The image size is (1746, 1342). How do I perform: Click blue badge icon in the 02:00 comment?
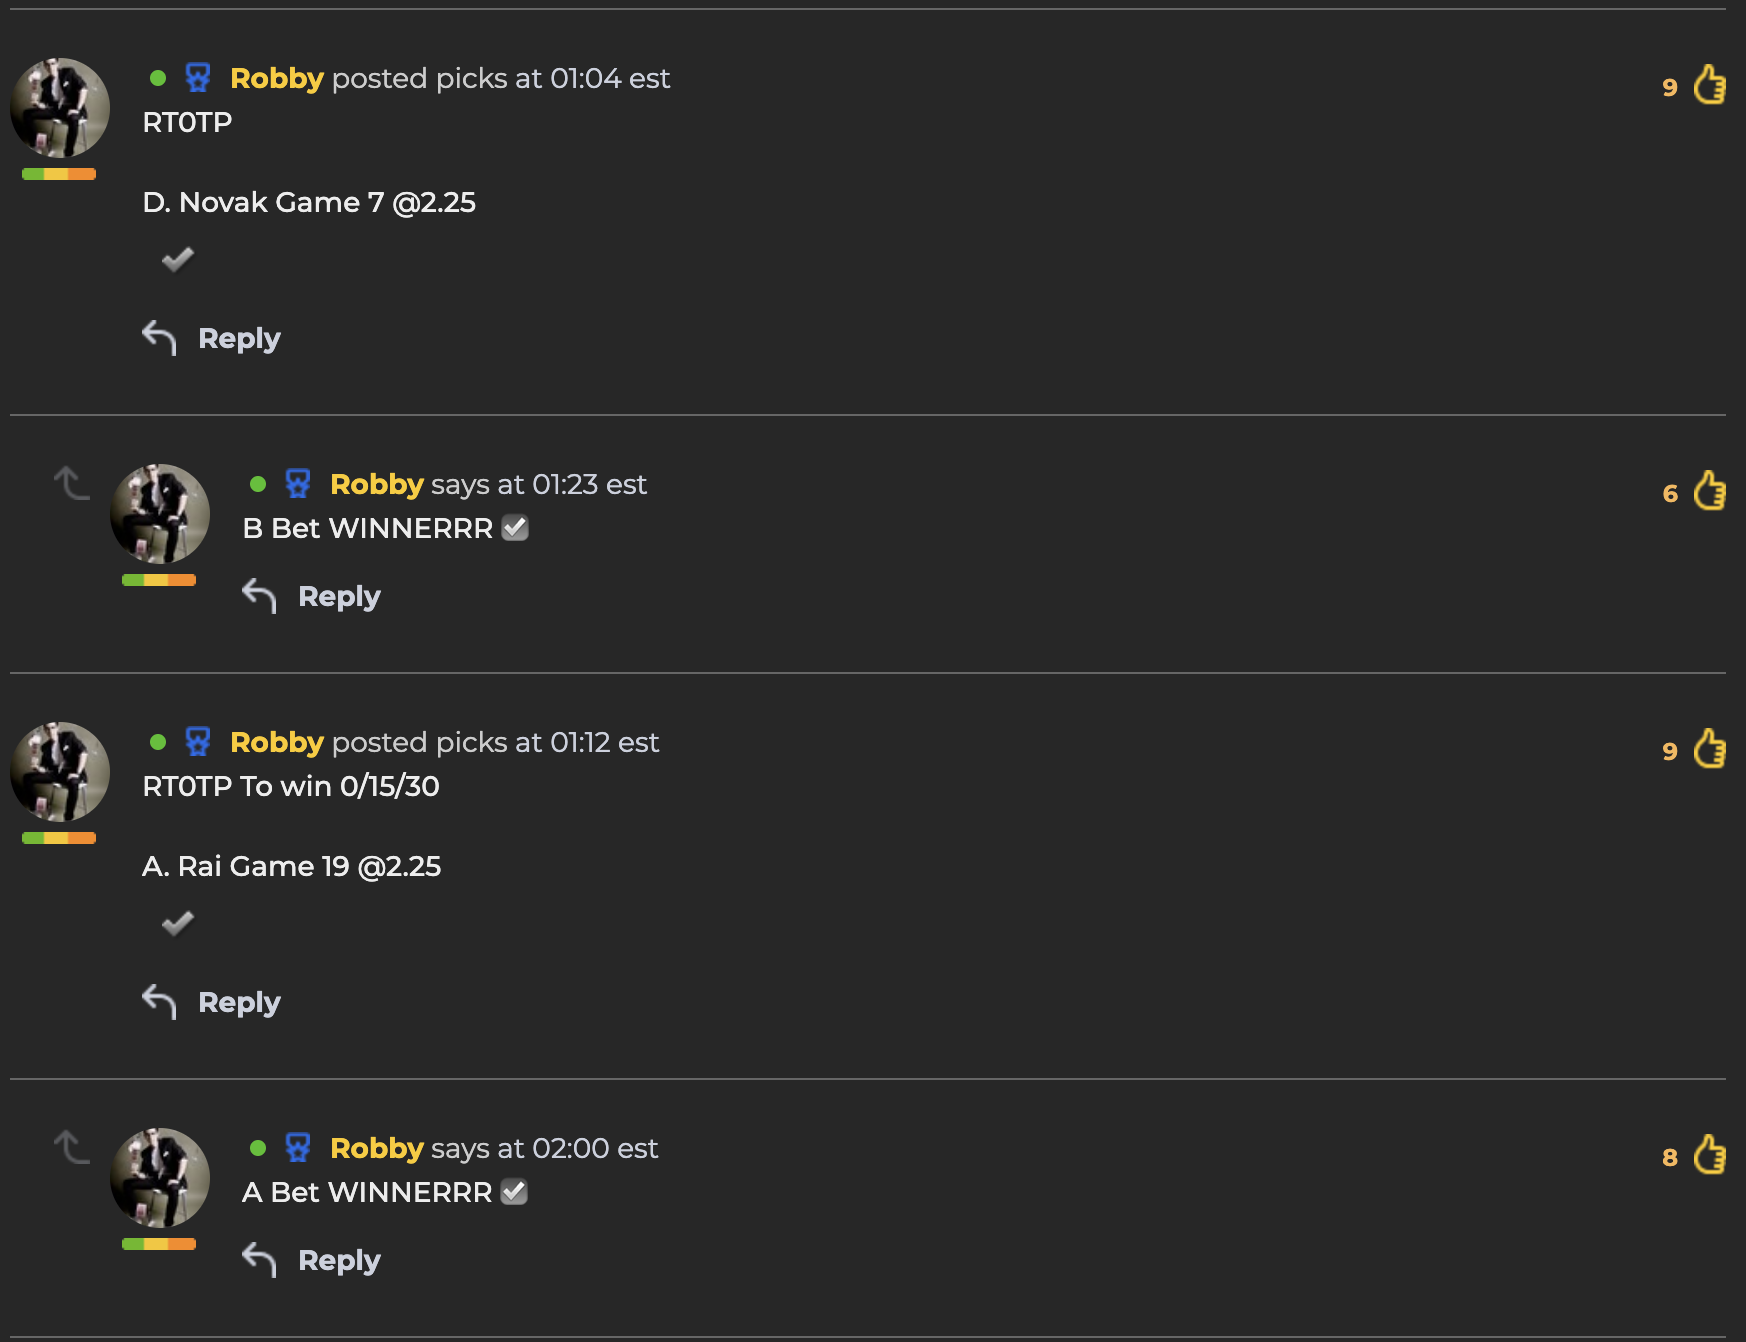pyautogui.click(x=298, y=1147)
